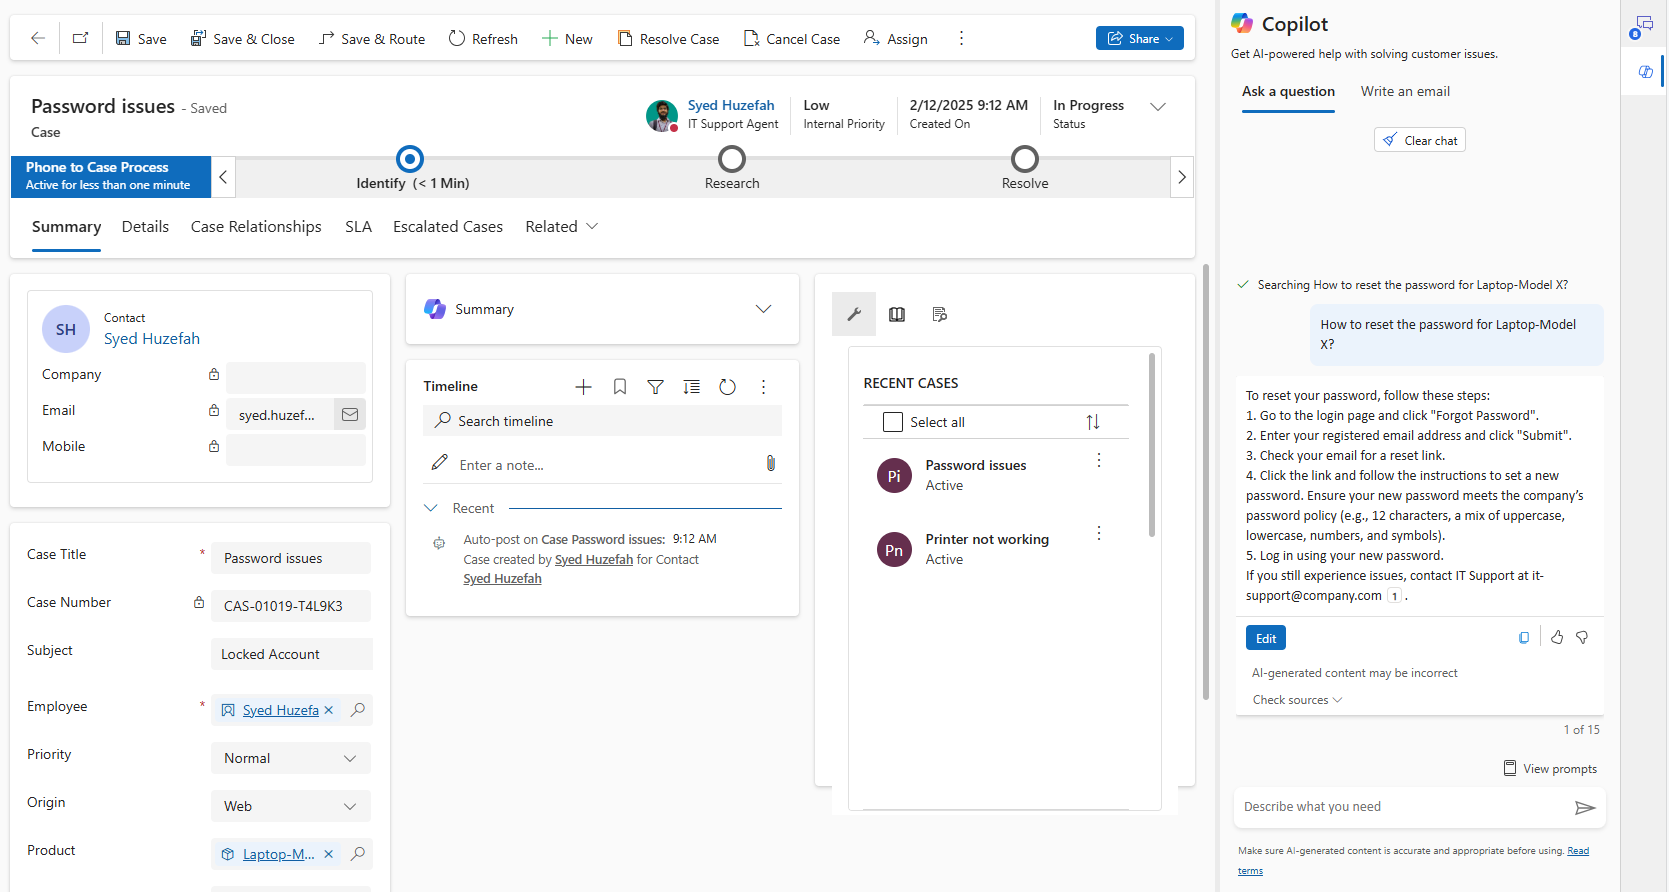Open timeline more options menu

[x=763, y=387]
